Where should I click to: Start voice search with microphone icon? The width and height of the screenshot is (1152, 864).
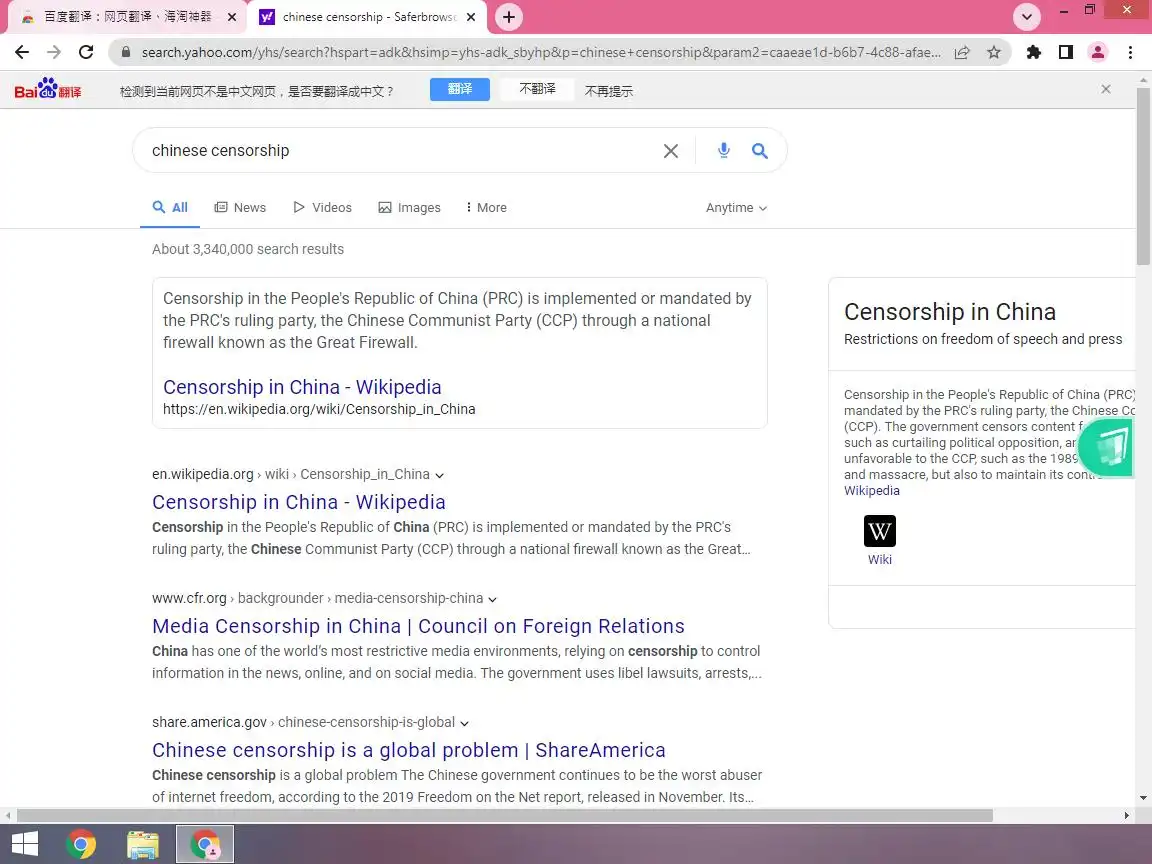click(724, 151)
